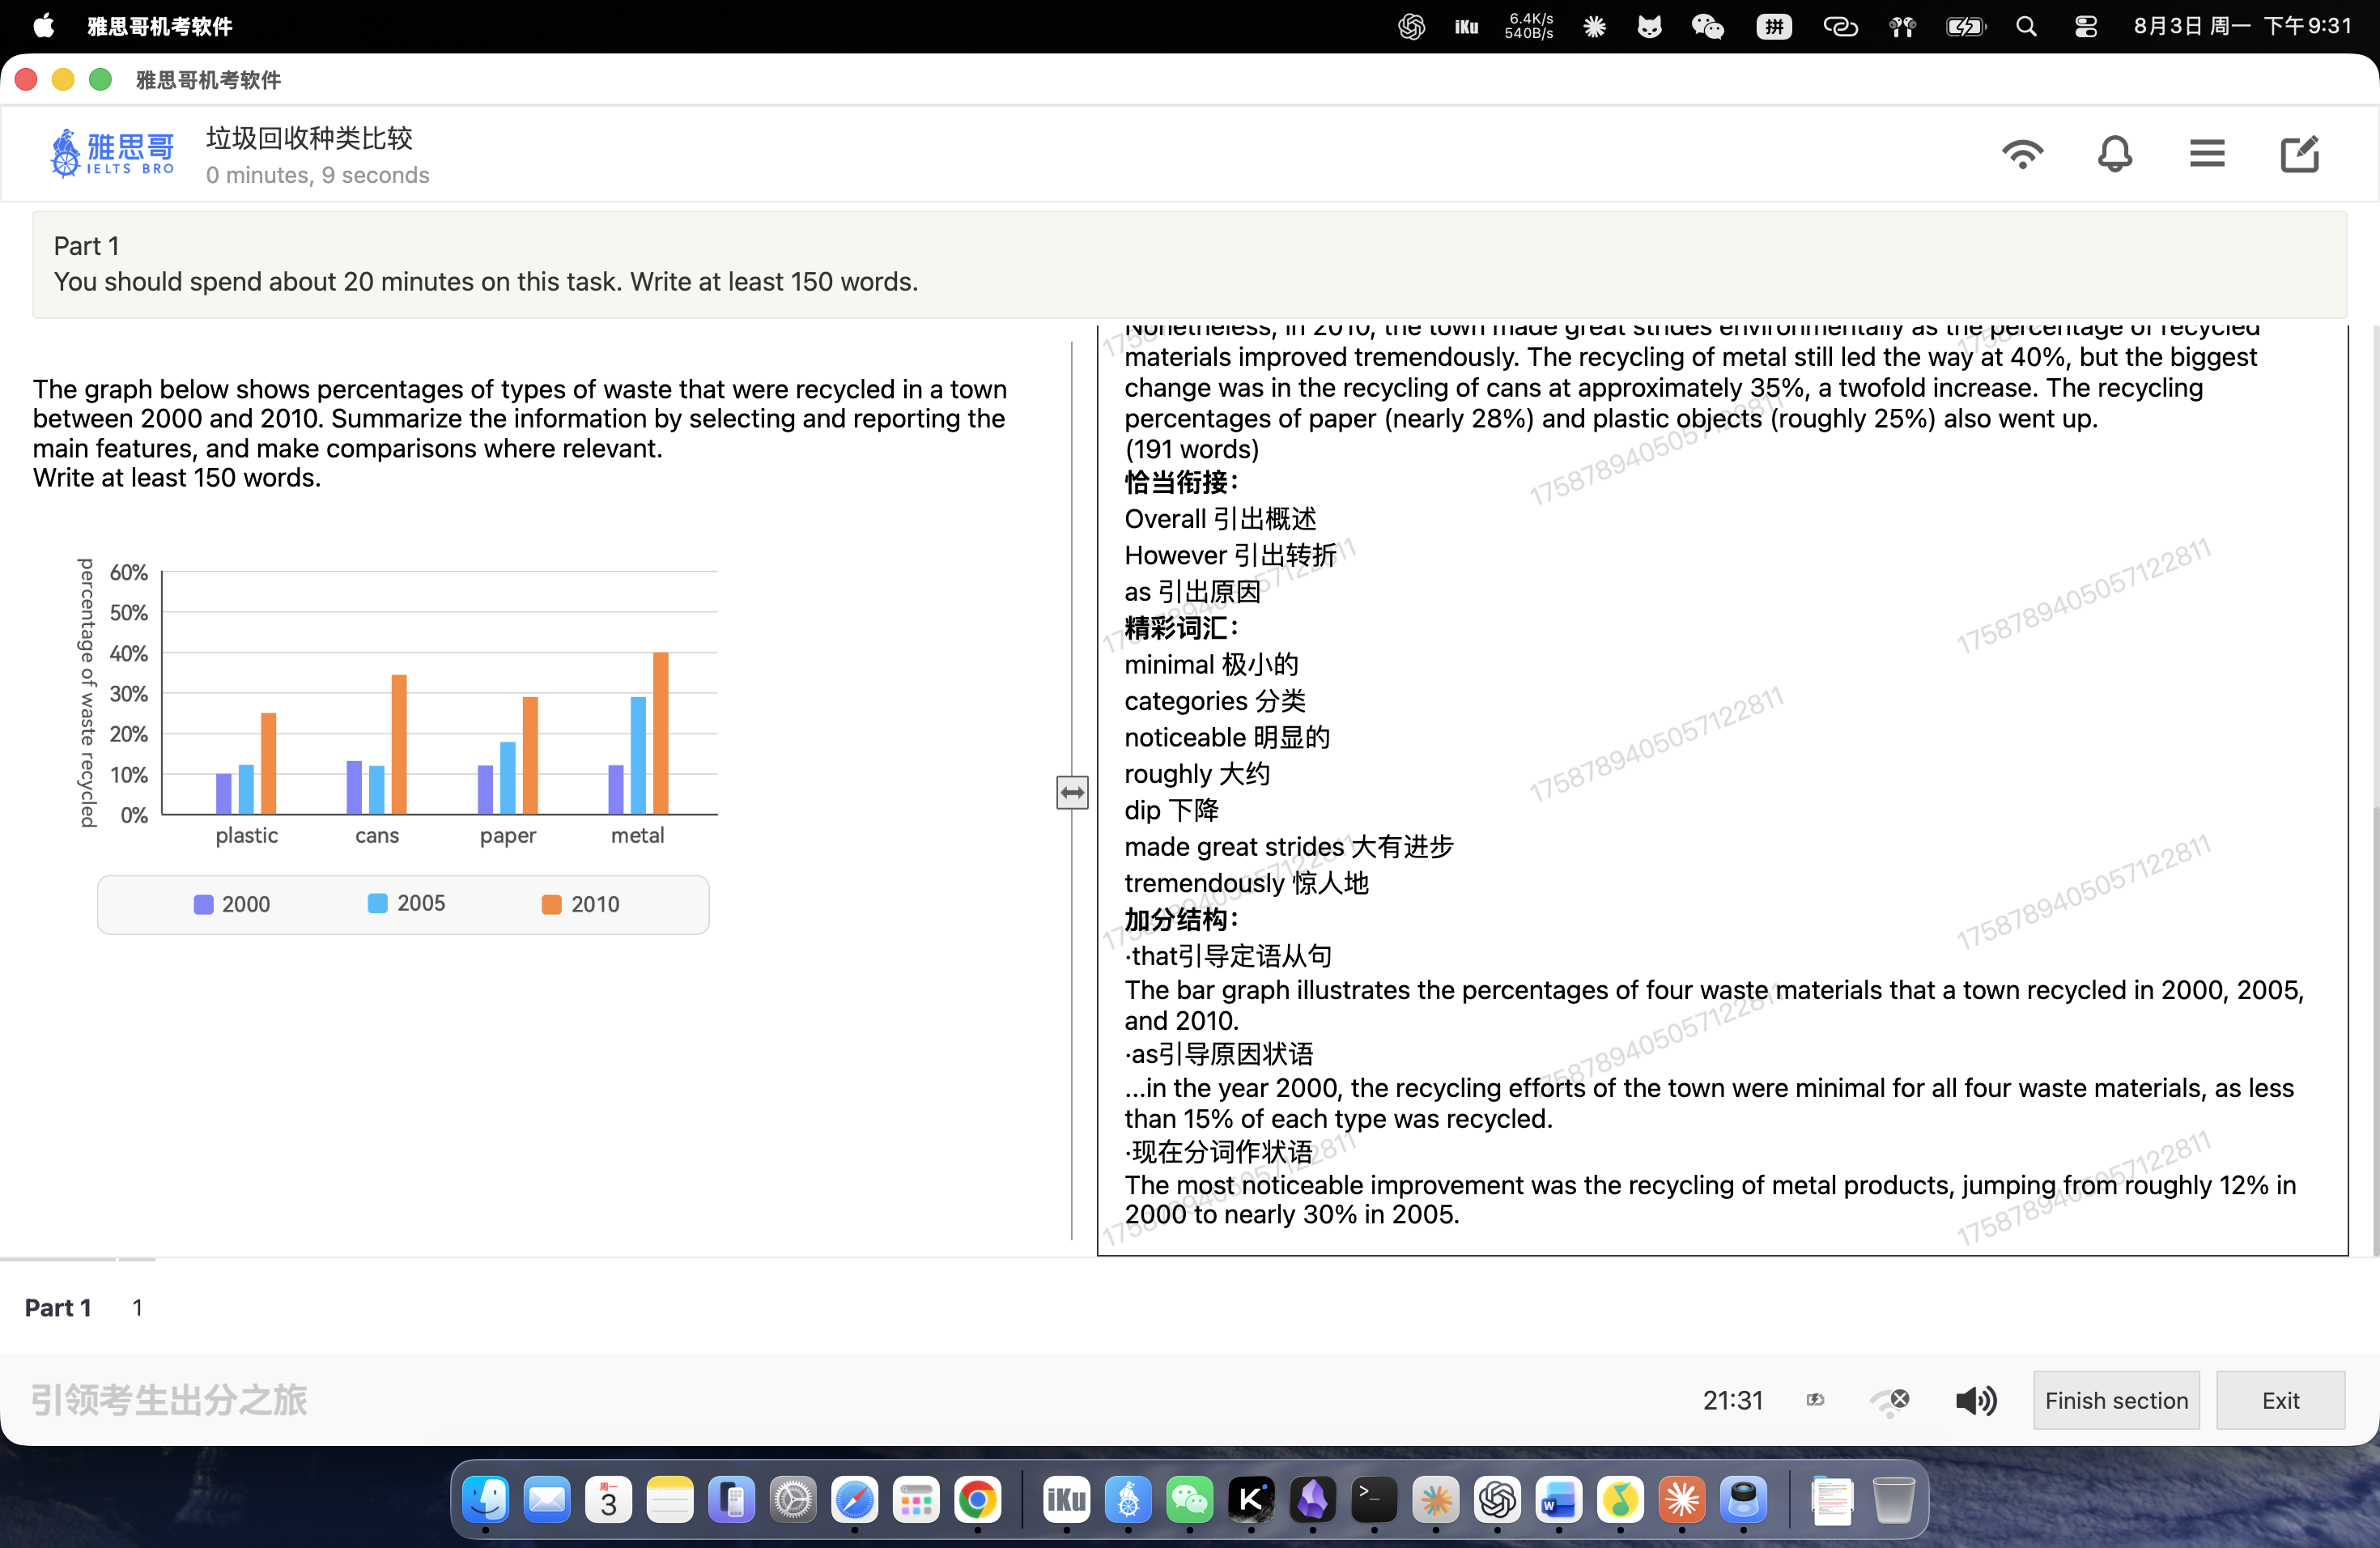The width and height of the screenshot is (2380, 1548).
Task: Open Google Chrome in the Dock
Action: [x=978, y=1499]
